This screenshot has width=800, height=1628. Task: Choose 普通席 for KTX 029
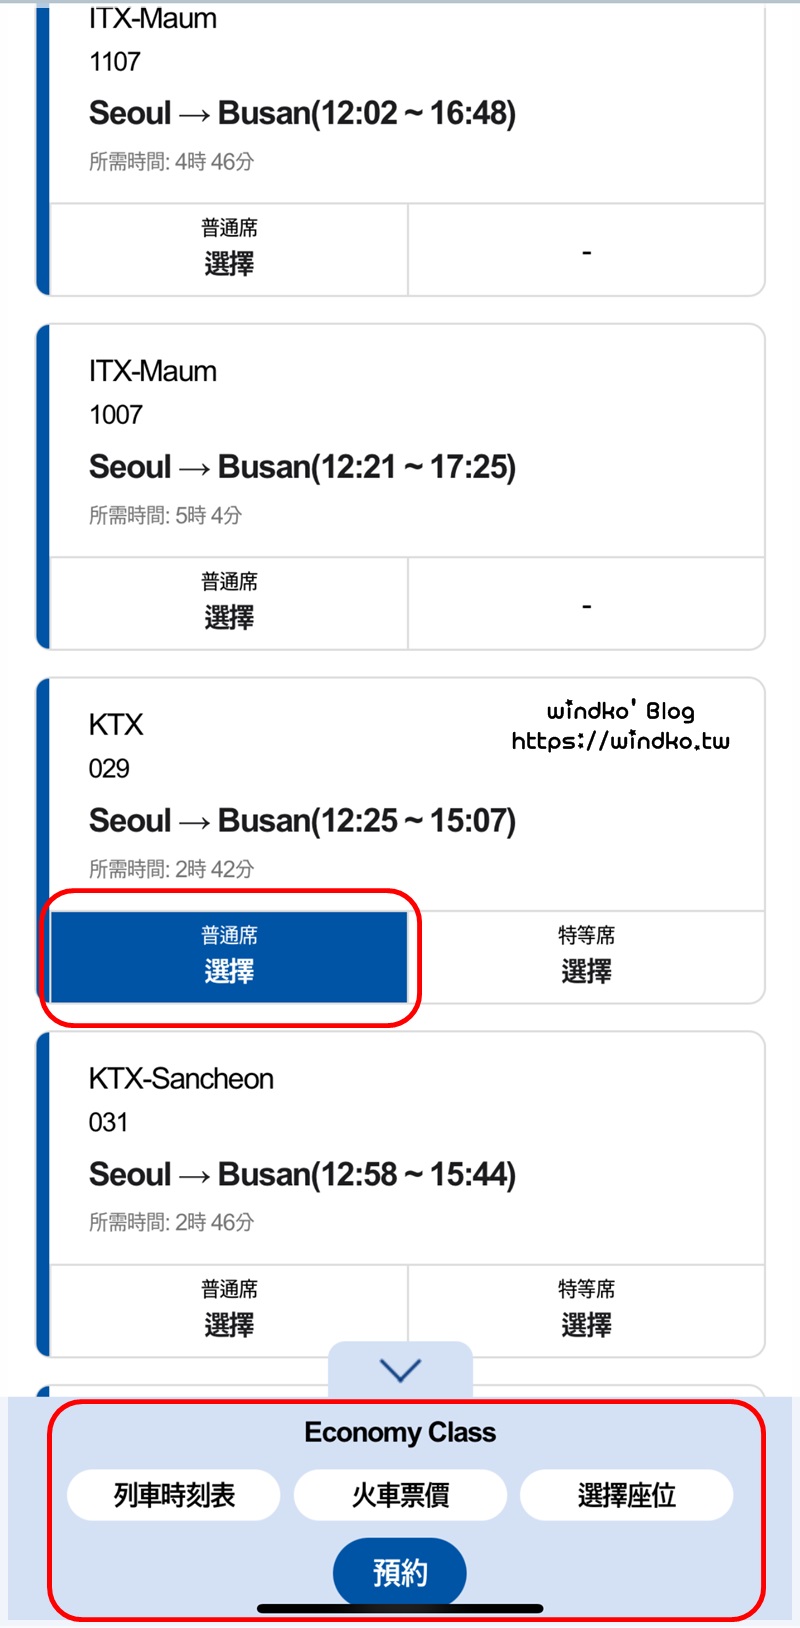pos(229,957)
